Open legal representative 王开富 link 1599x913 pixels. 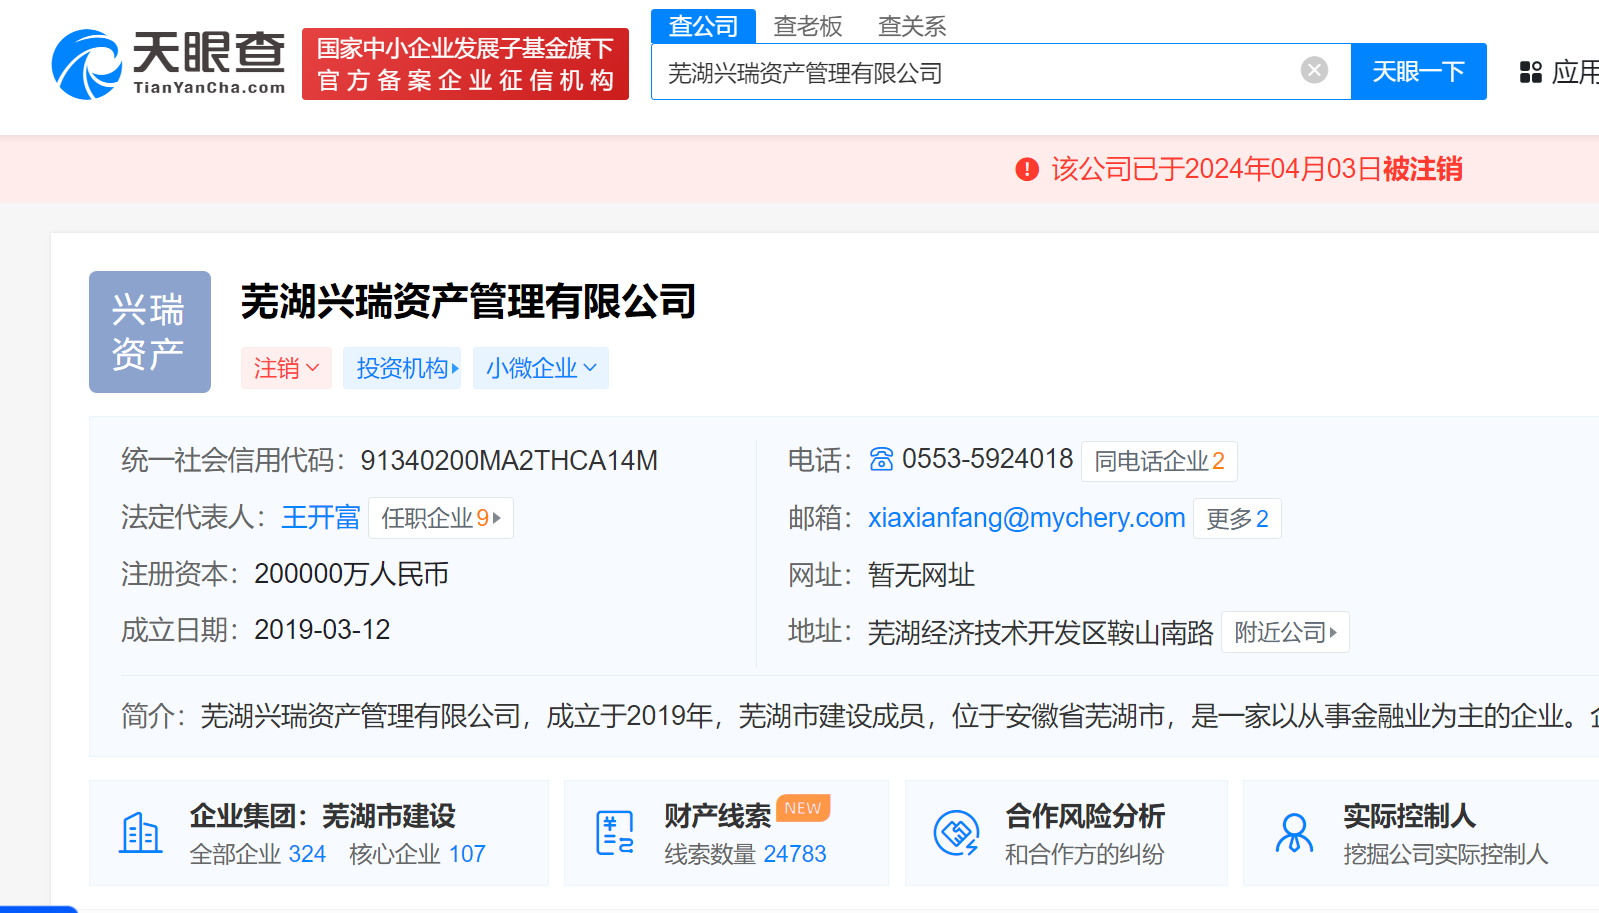[321, 518]
